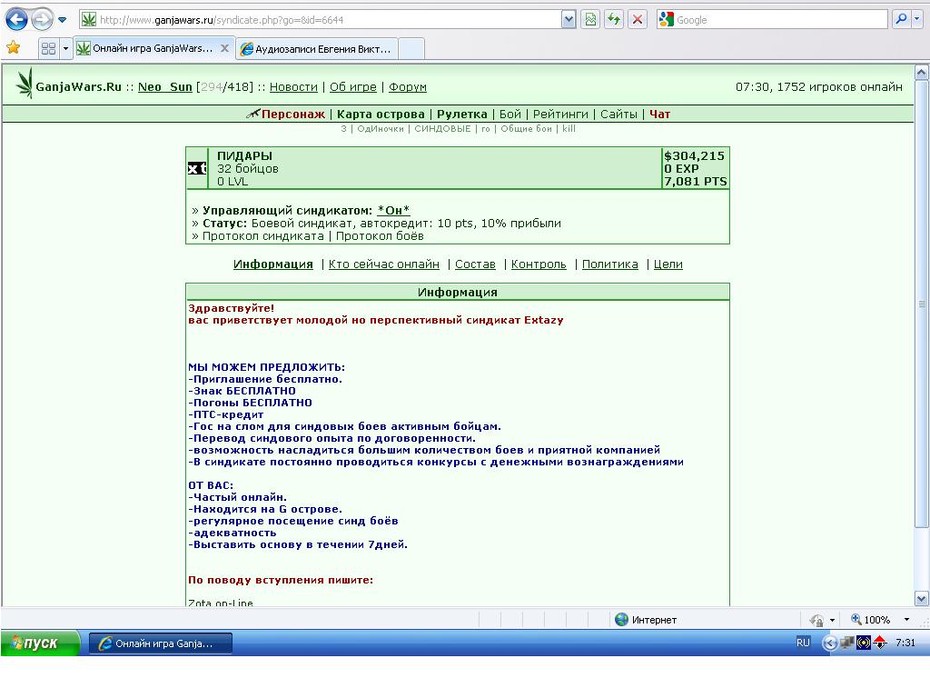The width and height of the screenshot is (930, 698).
Task: Click the red Stop loading icon
Action: [x=638, y=20]
